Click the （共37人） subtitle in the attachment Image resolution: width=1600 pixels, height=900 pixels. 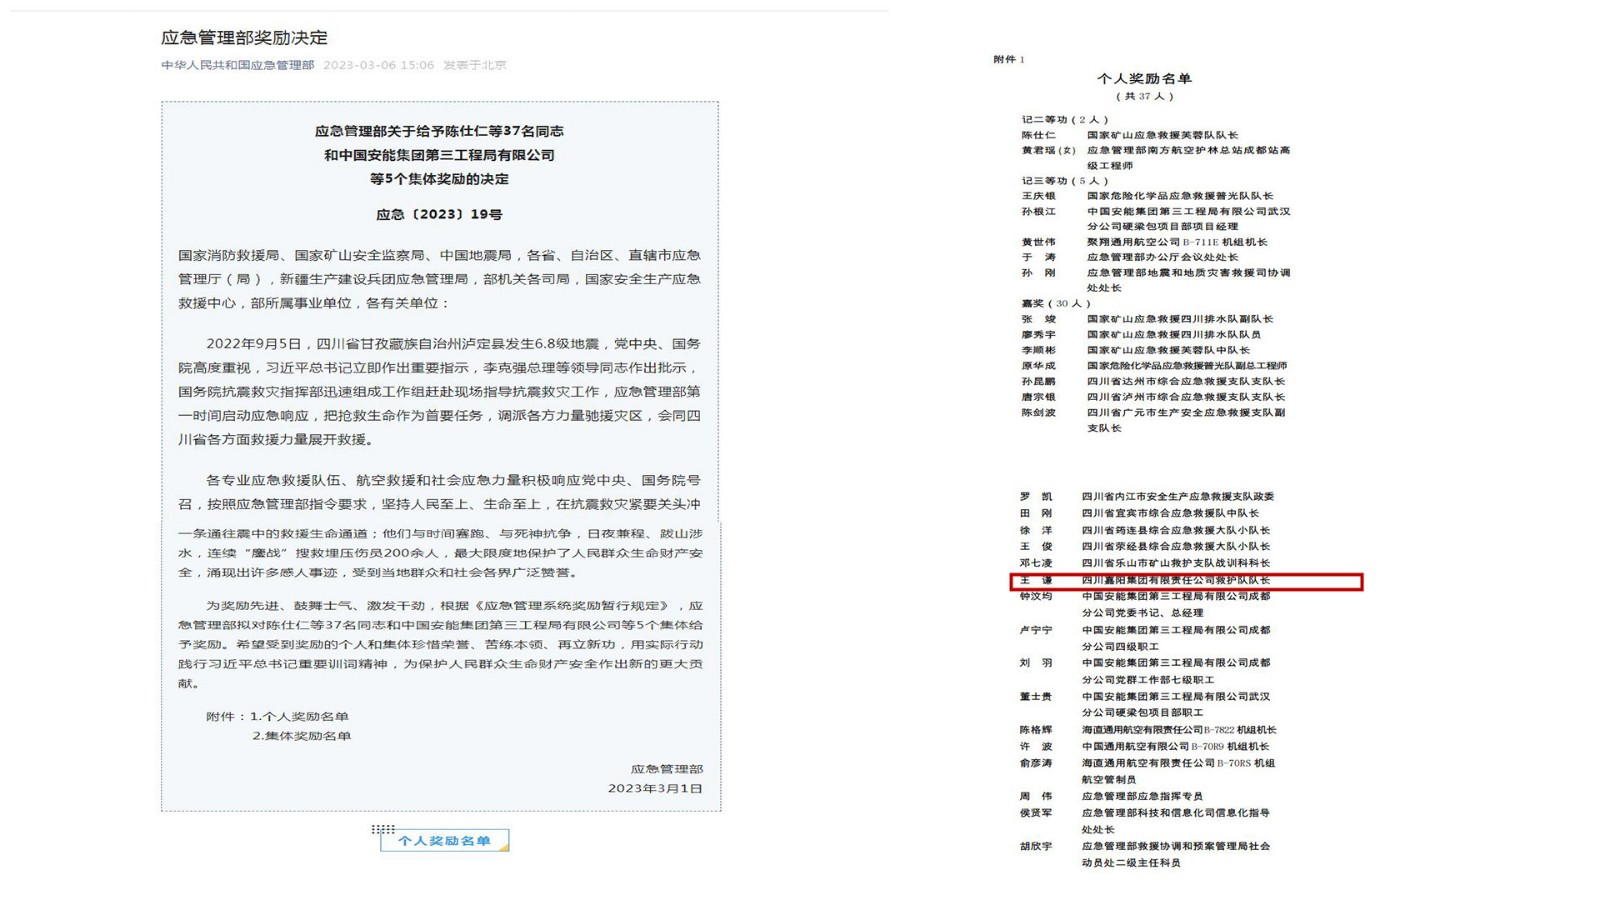(1144, 96)
